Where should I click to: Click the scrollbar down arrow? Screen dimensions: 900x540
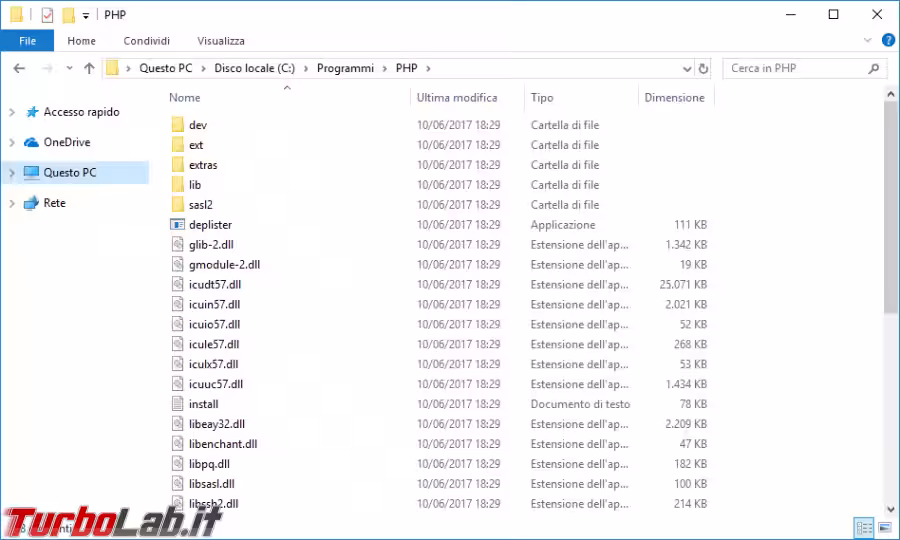(890, 509)
